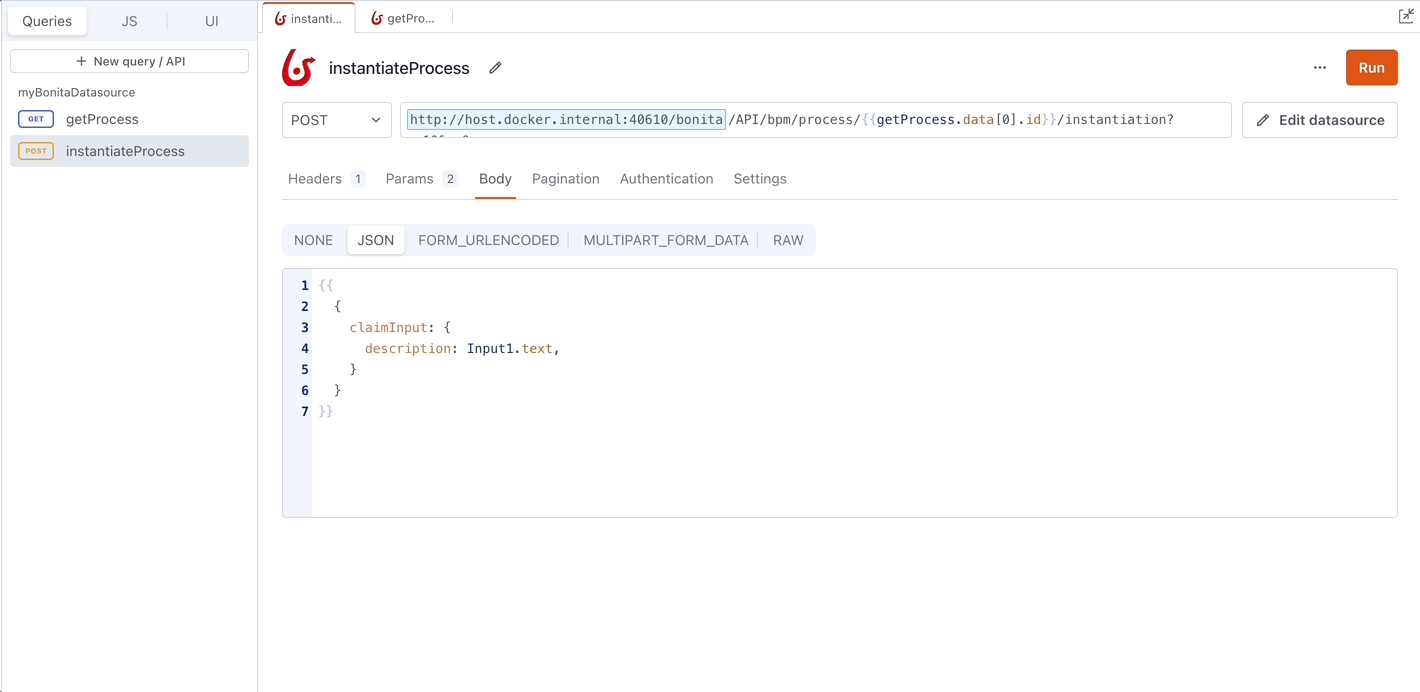Open the POST HTTP method dropdown
This screenshot has width=1420, height=692.
[336, 120]
